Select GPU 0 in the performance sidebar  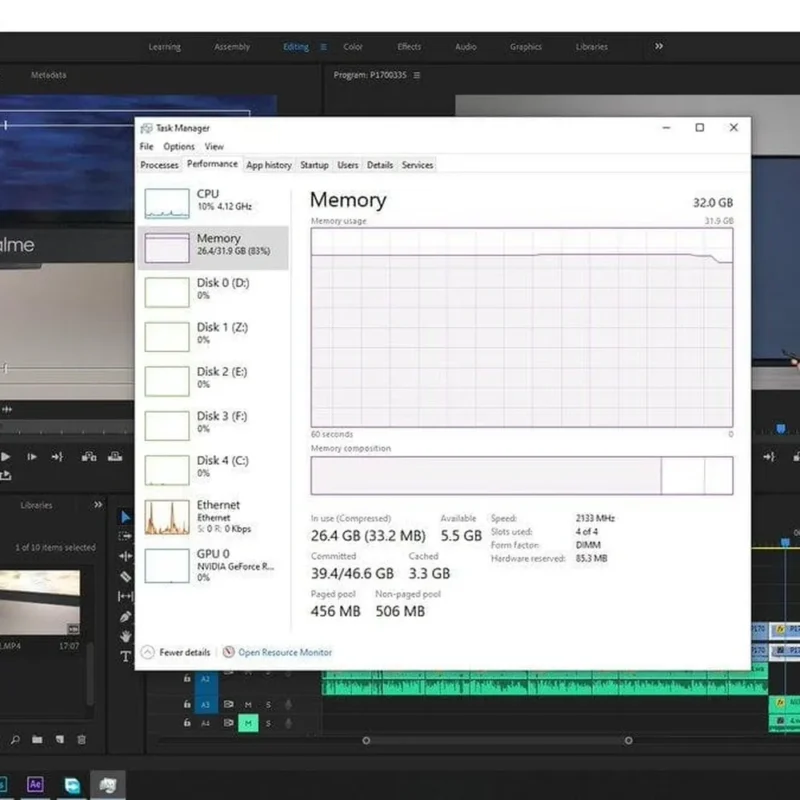point(213,565)
